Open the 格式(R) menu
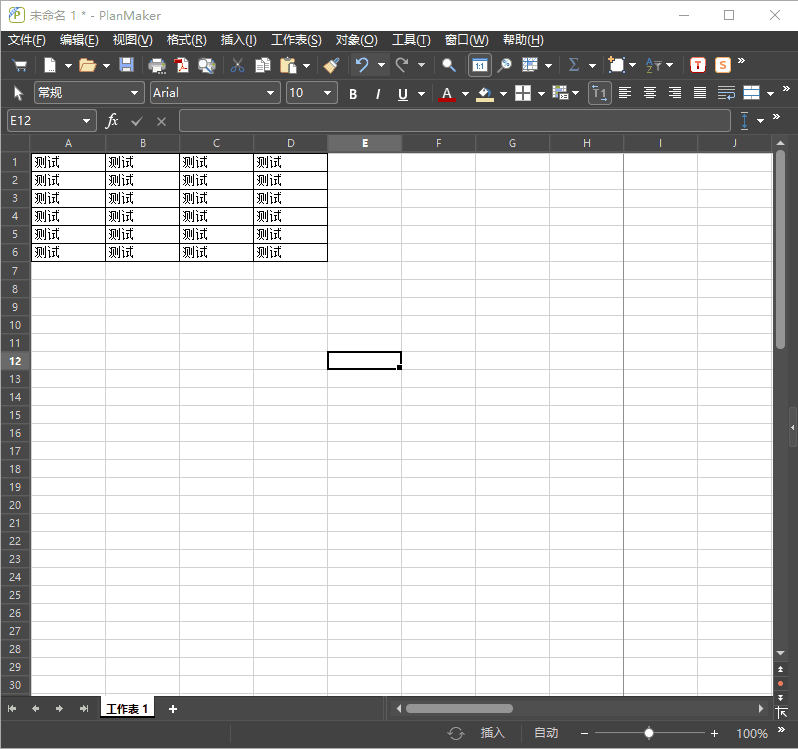Image resolution: width=798 pixels, height=749 pixels. pyautogui.click(x=186, y=40)
